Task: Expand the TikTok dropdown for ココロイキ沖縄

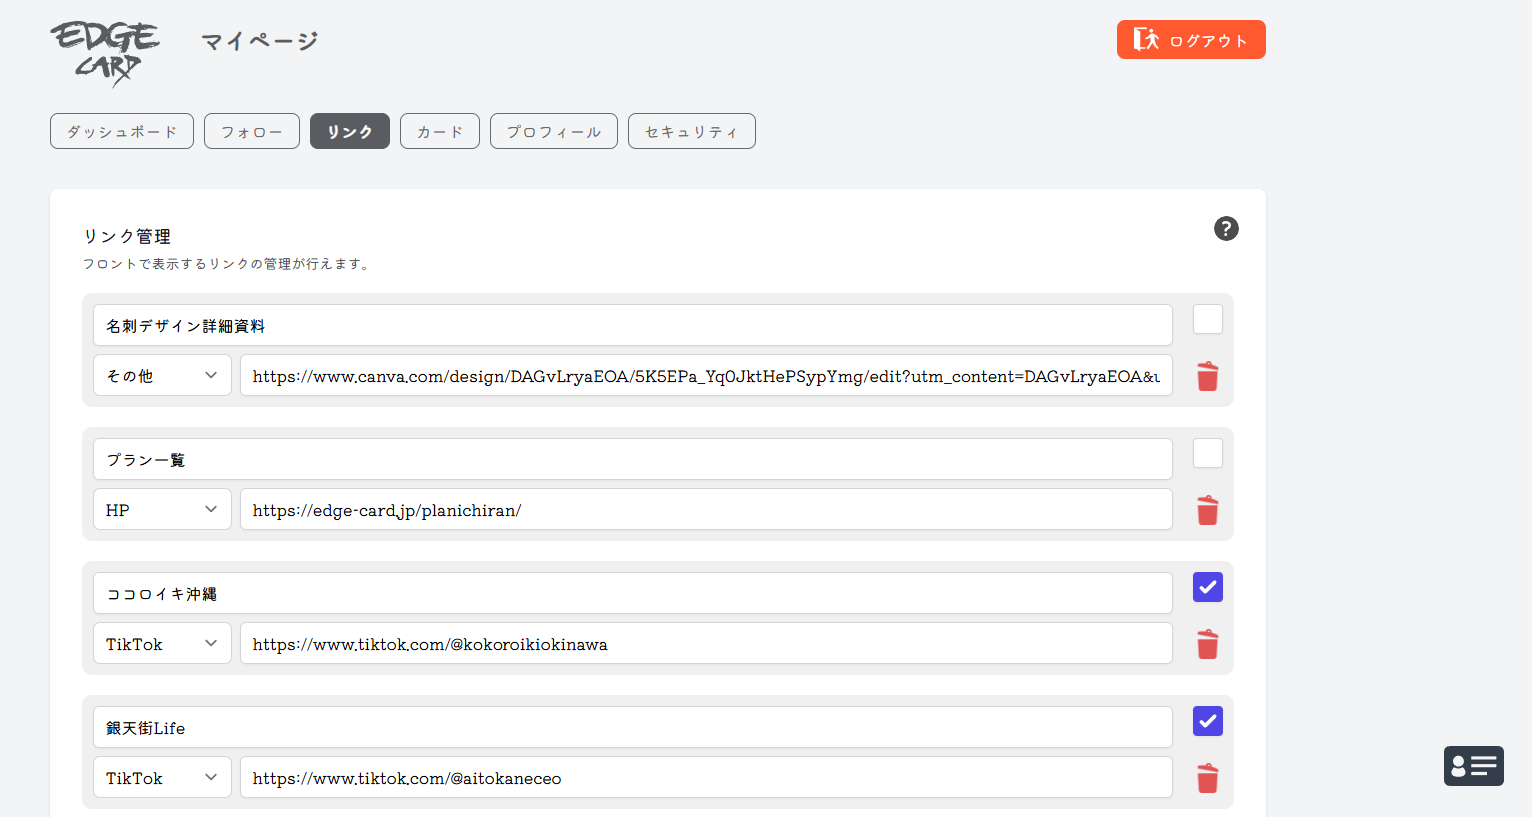Action: [x=162, y=644]
